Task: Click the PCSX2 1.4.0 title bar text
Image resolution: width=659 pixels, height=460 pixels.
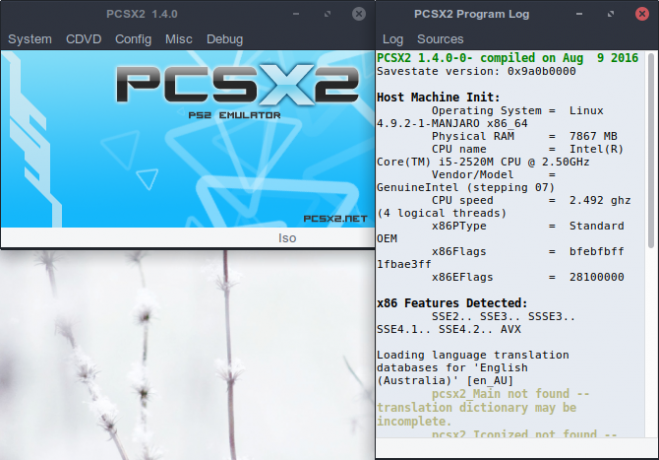Action: tap(142, 14)
